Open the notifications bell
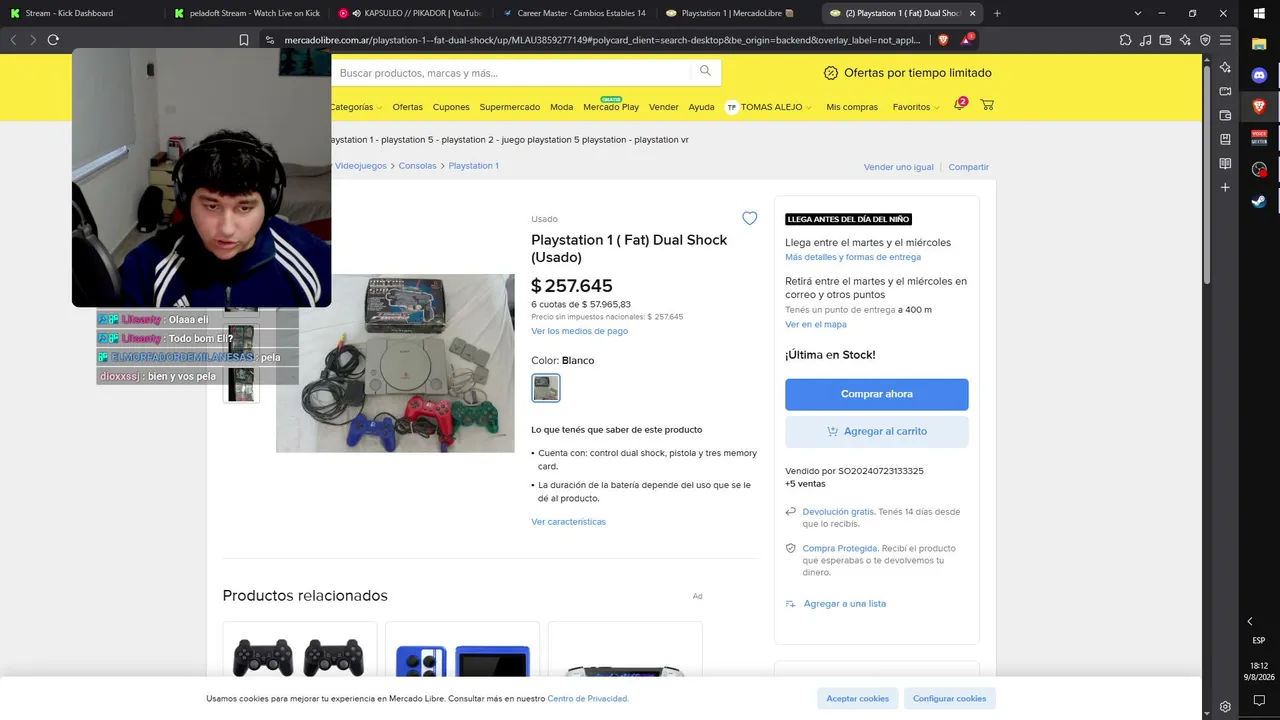 coord(958,105)
